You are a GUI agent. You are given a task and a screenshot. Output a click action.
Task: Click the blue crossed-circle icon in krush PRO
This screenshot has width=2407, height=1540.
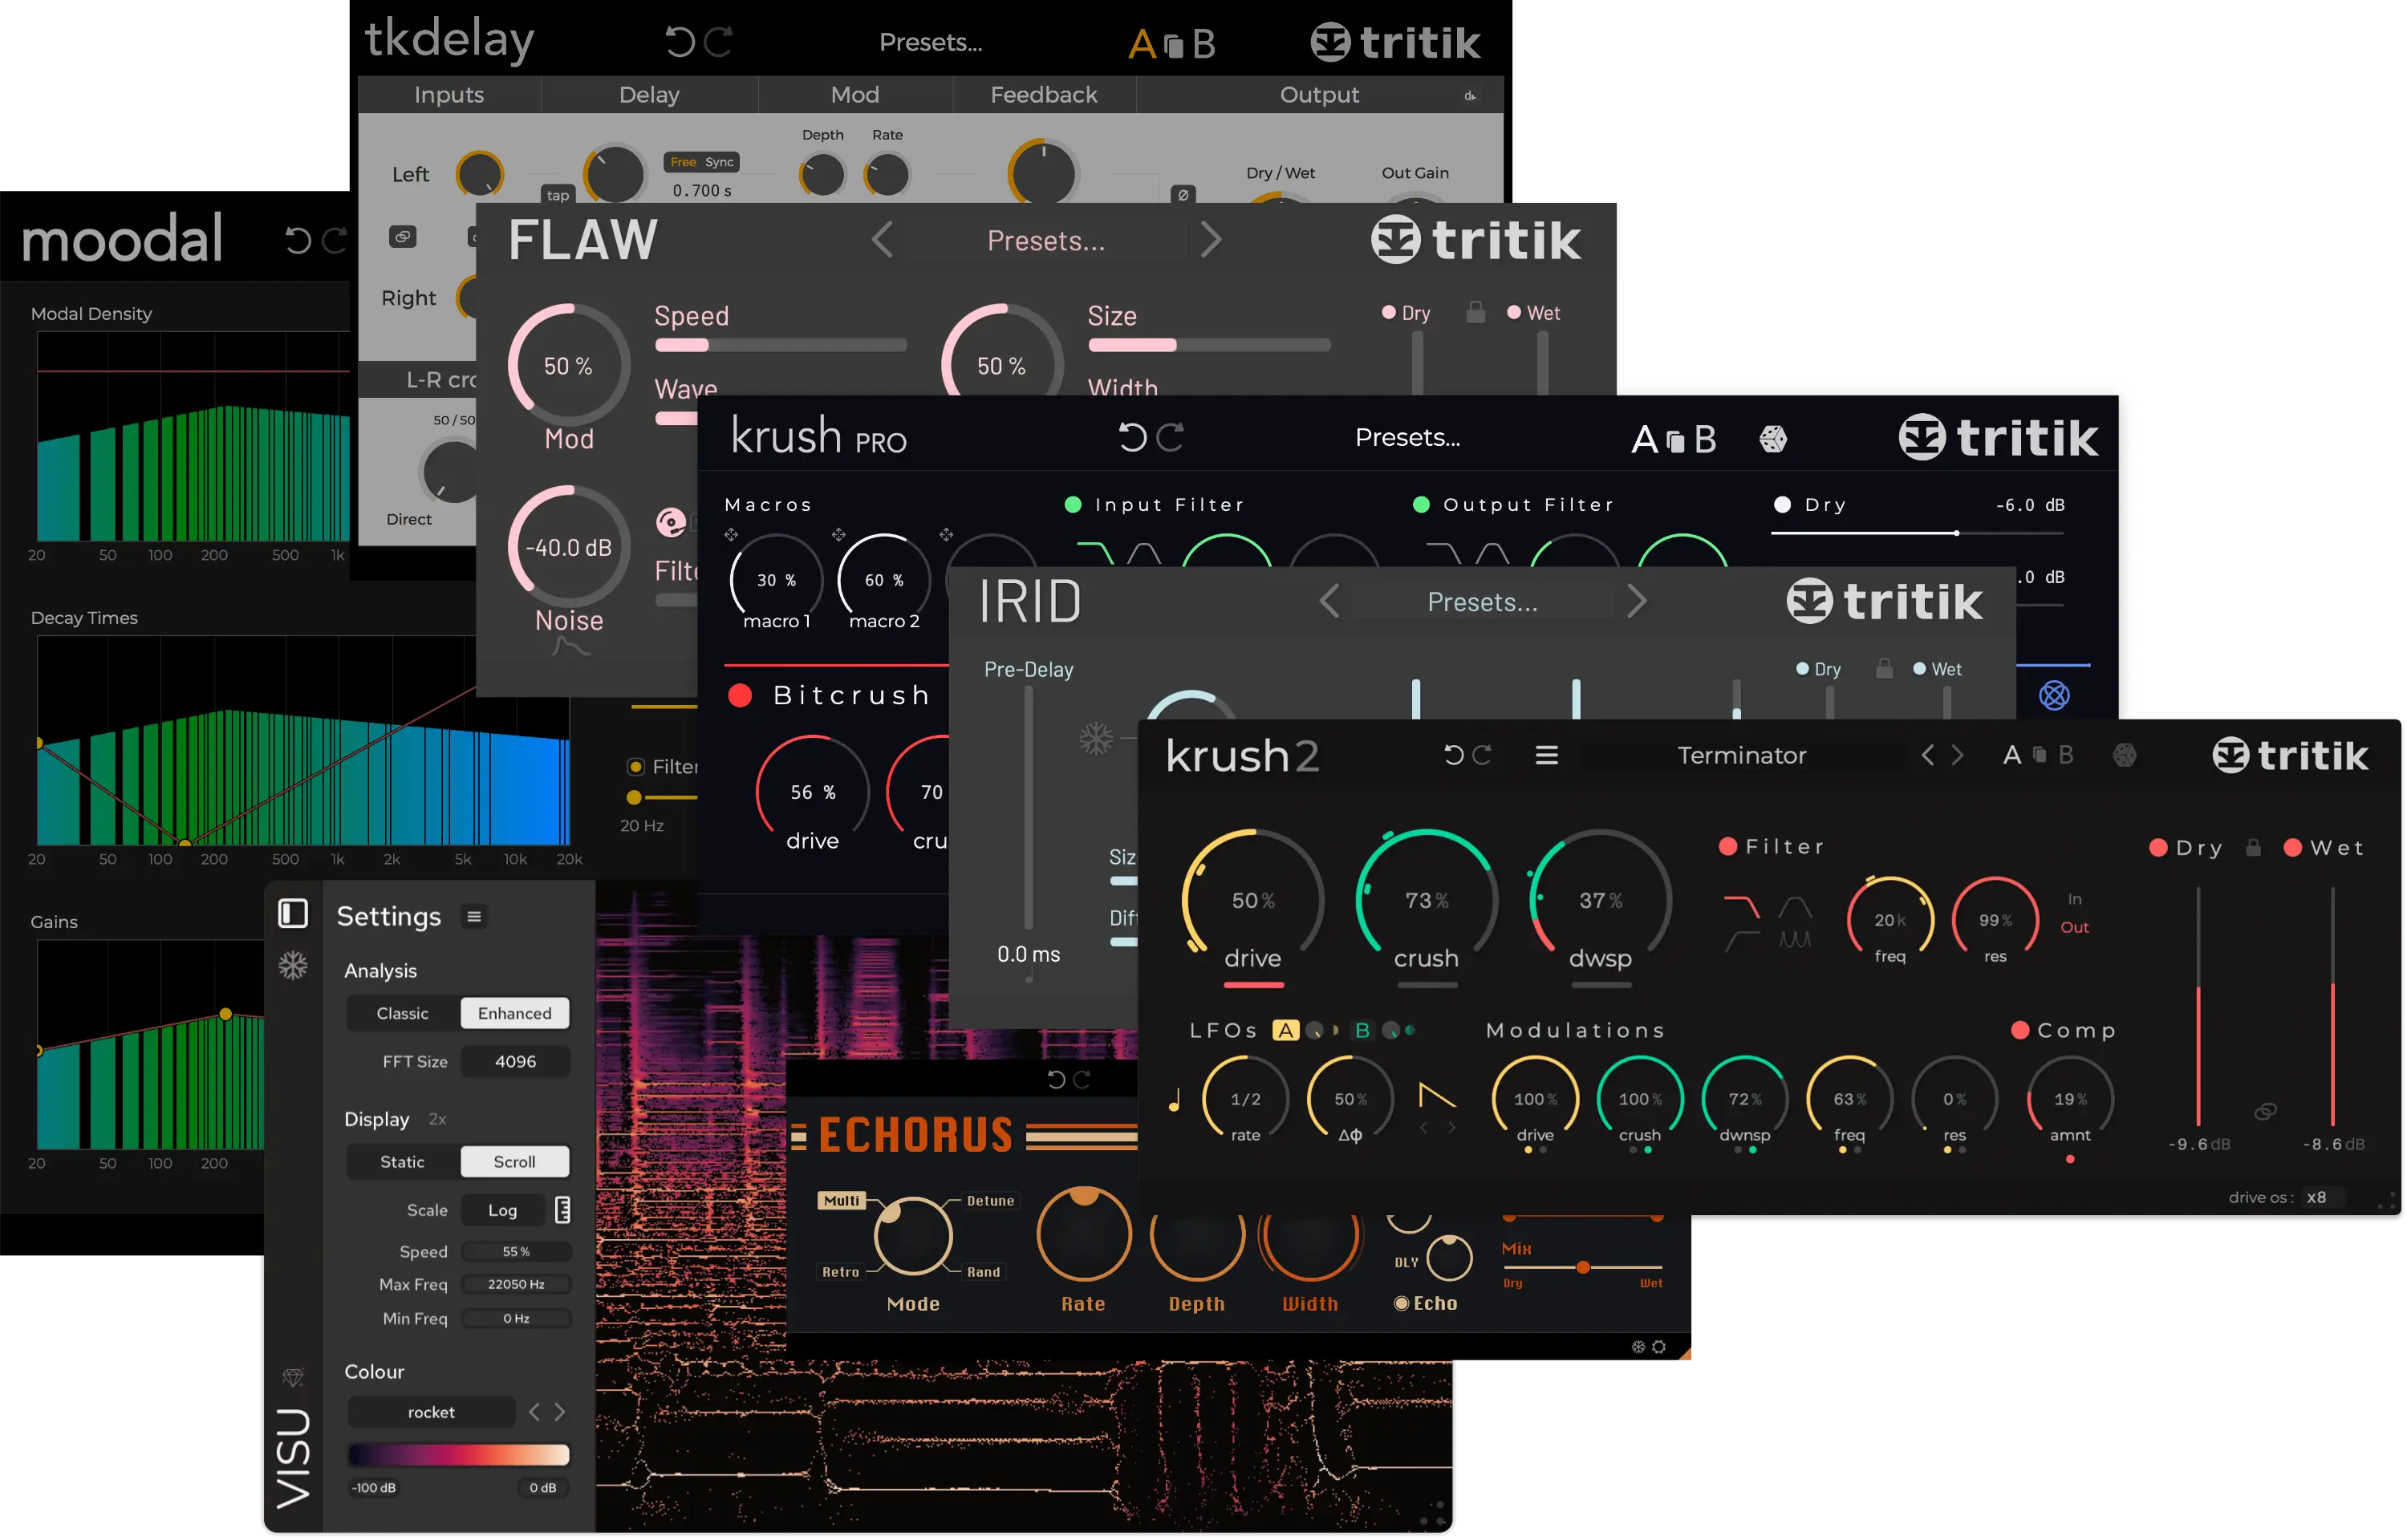coord(2053,695)
